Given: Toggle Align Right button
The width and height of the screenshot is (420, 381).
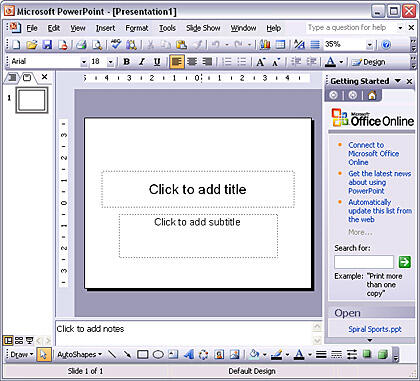Looking at the screenshot, I should (x=207, y=62).
